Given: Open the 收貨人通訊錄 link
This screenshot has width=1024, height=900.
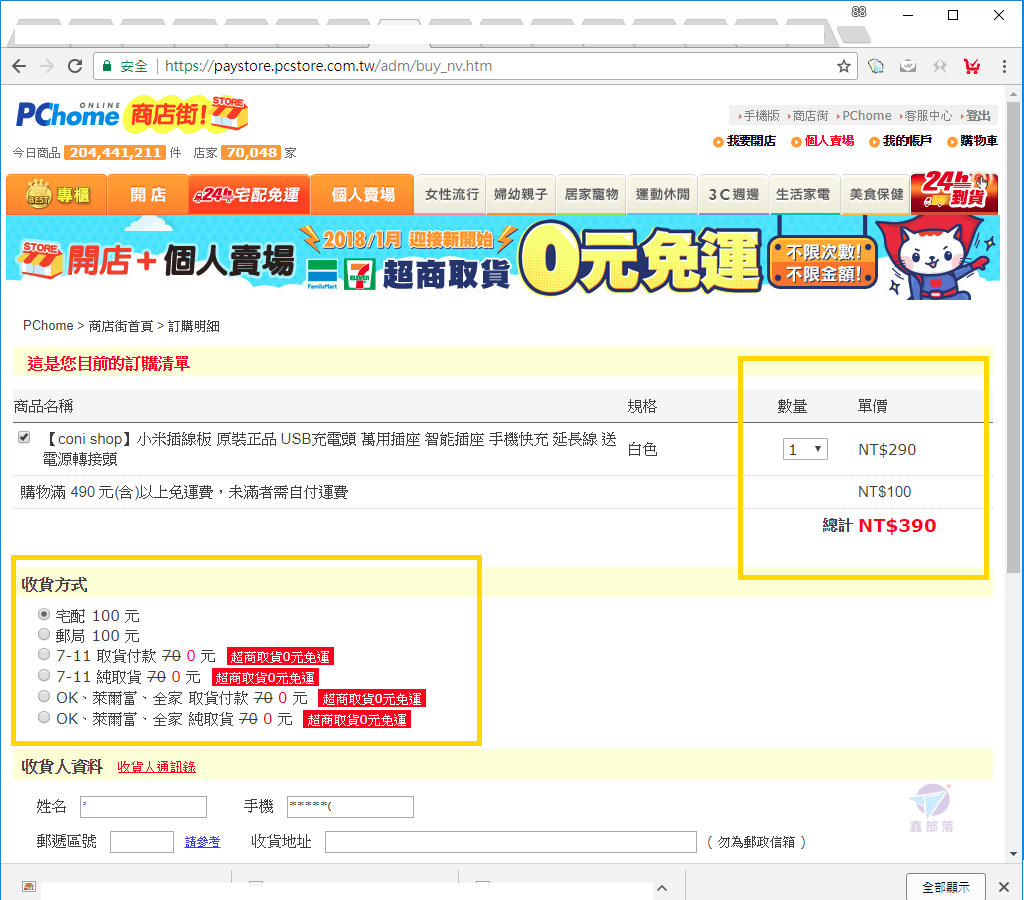Looking at the screenshot, I should (157, 767).
